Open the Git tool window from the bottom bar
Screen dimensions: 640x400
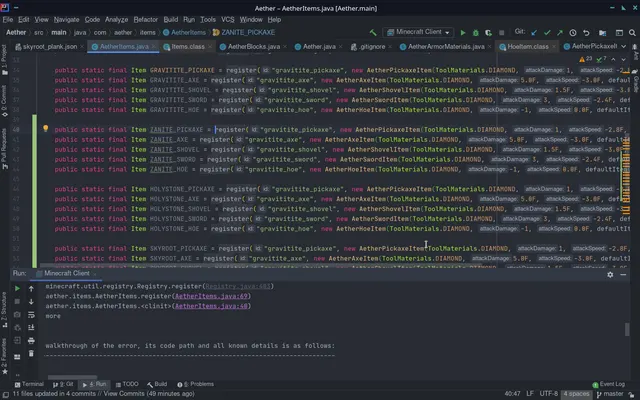pyautogui.click(x=63, y=384)
